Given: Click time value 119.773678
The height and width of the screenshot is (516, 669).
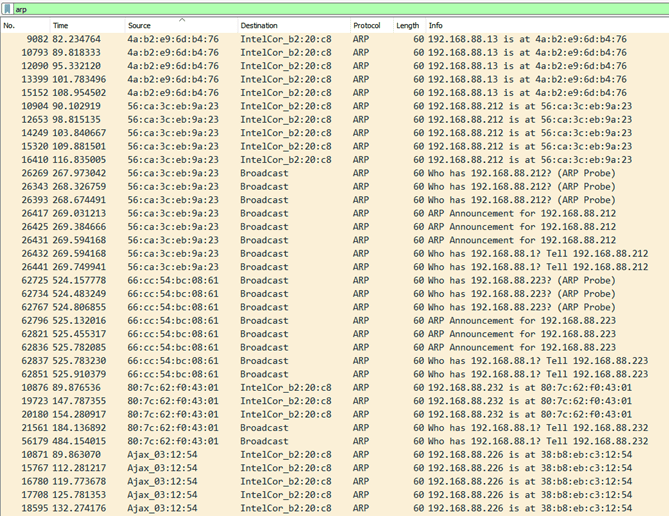Looking at the screenshot, I should point(79,481).
